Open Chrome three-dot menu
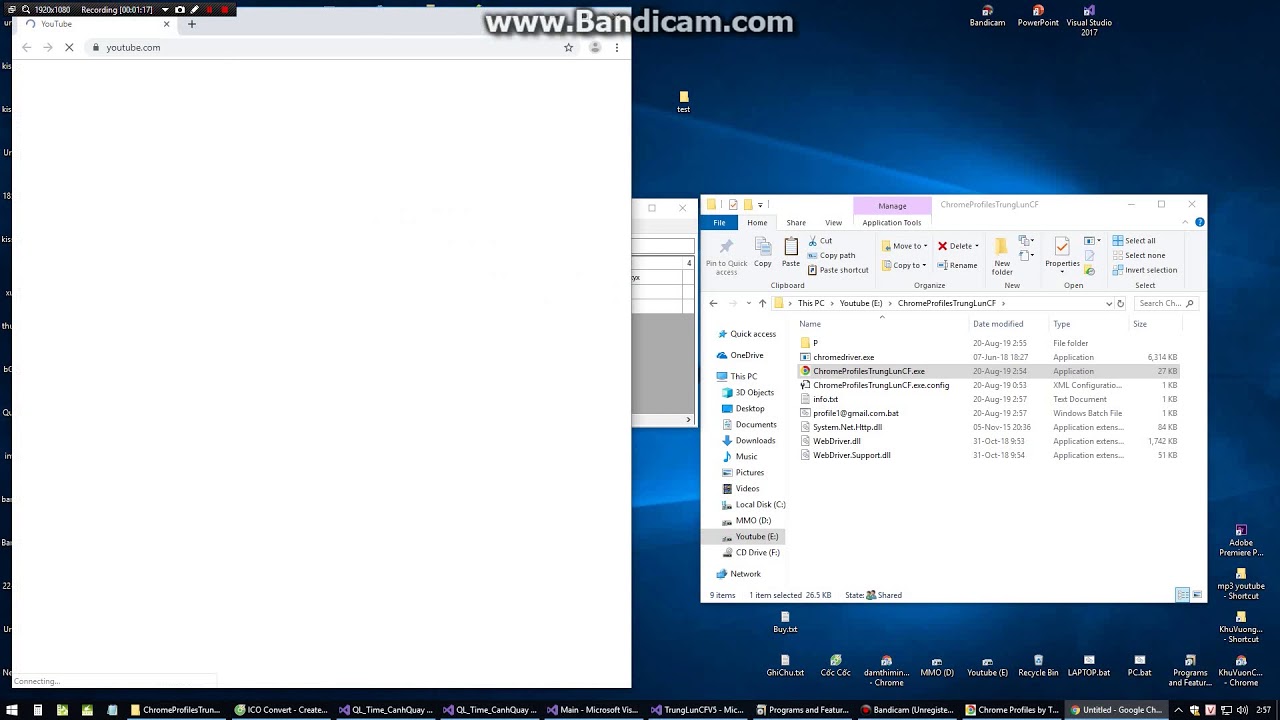The width and height of the screenshot is (1280, 720). tap(617, 47)
